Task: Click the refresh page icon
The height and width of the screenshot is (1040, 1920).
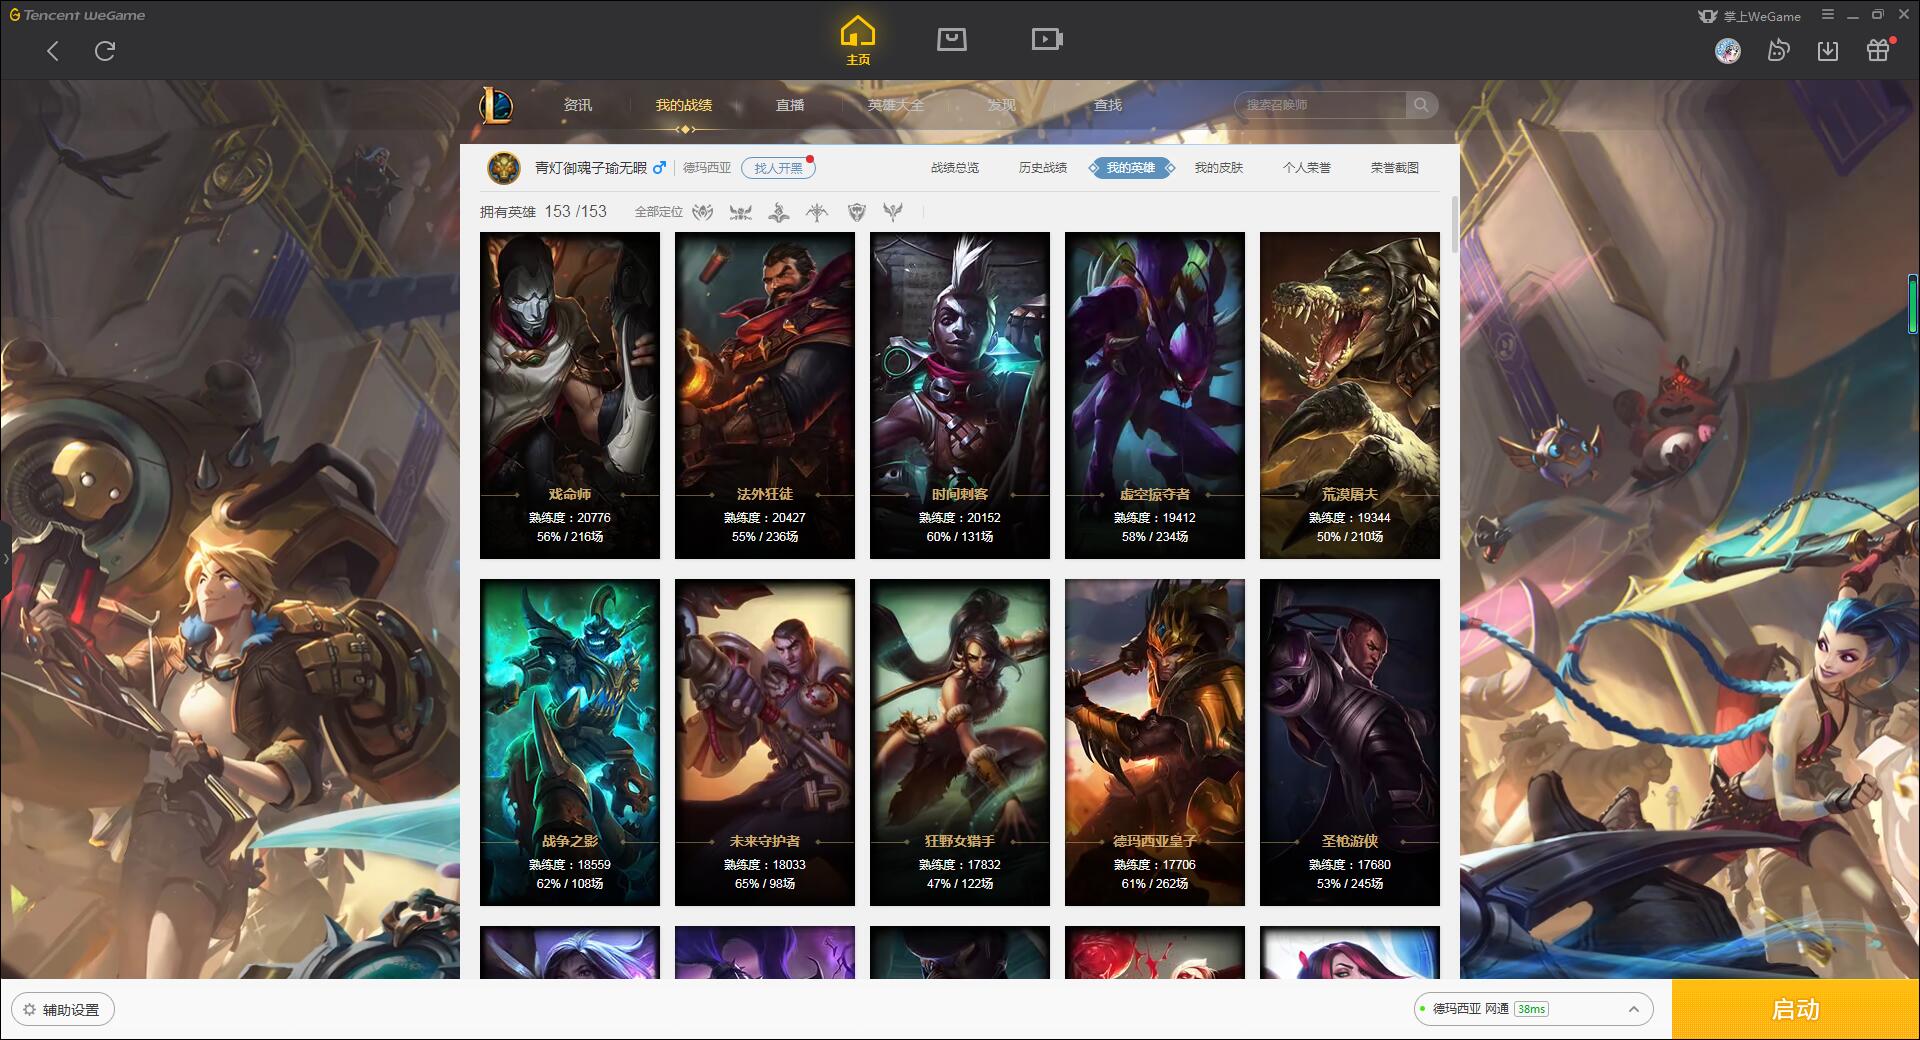Action: coord(105,51)
